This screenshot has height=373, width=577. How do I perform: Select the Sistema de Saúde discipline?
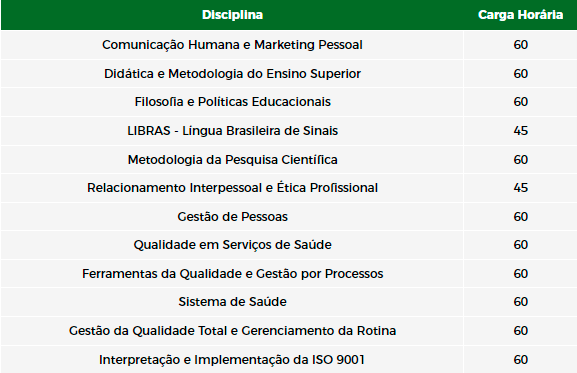tap(232, 302)
